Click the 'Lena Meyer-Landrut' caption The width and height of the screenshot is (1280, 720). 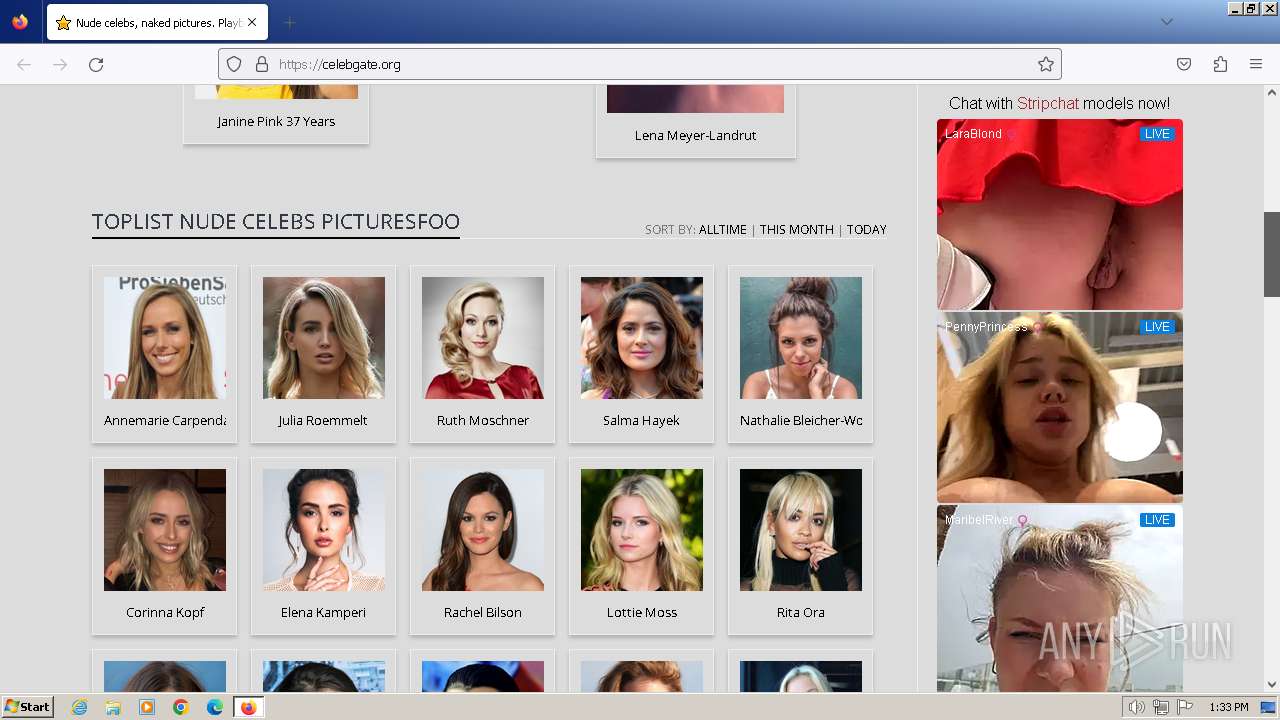[696, 135]
